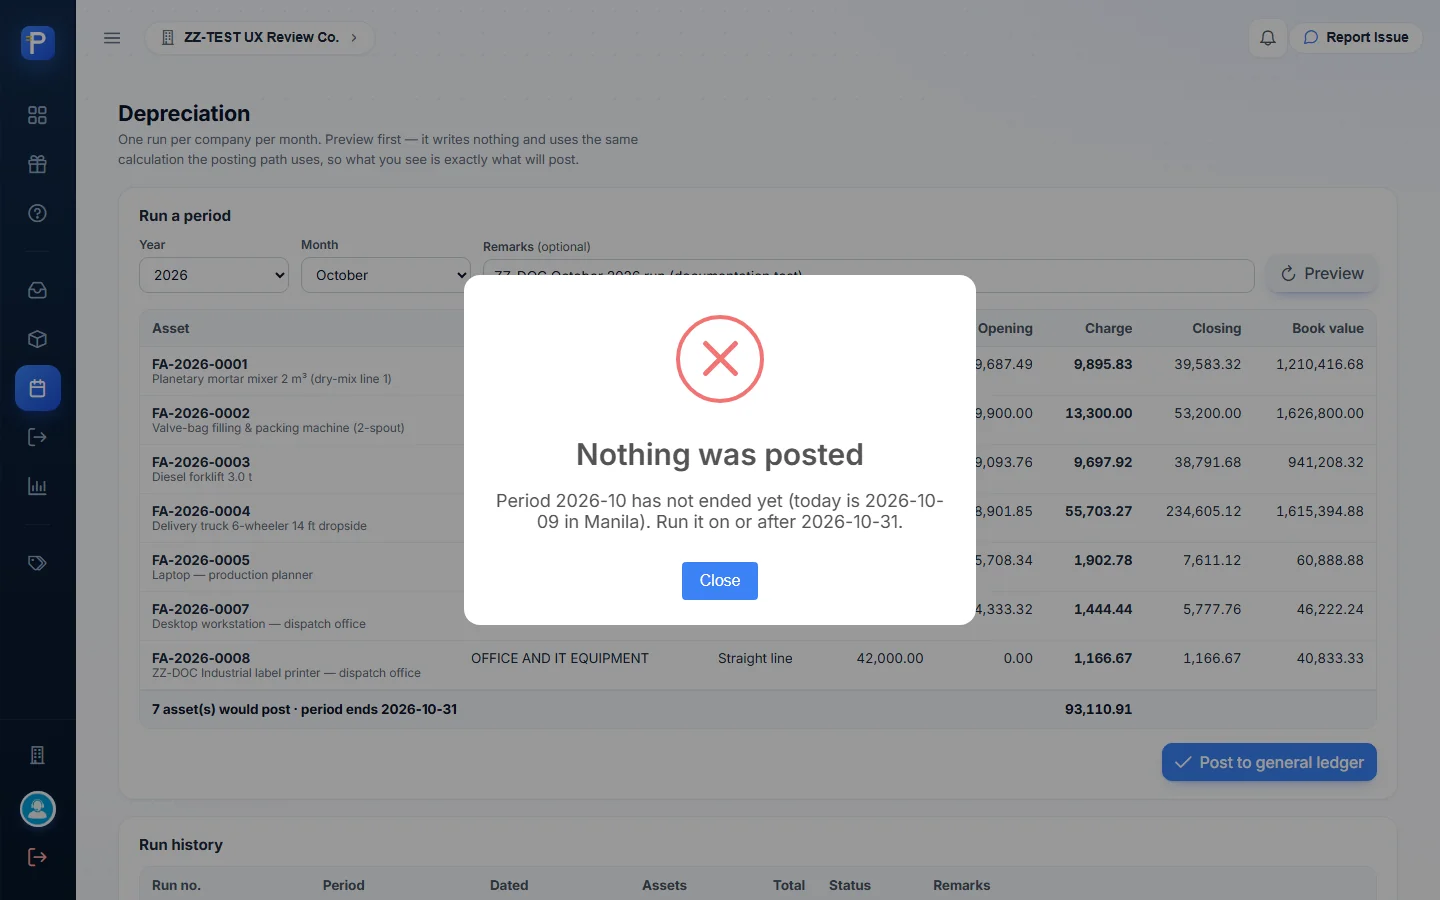The height and width of the screenshot is (900, 1440).
Task: Open the box package icon in sidebar
Action: 37,339
